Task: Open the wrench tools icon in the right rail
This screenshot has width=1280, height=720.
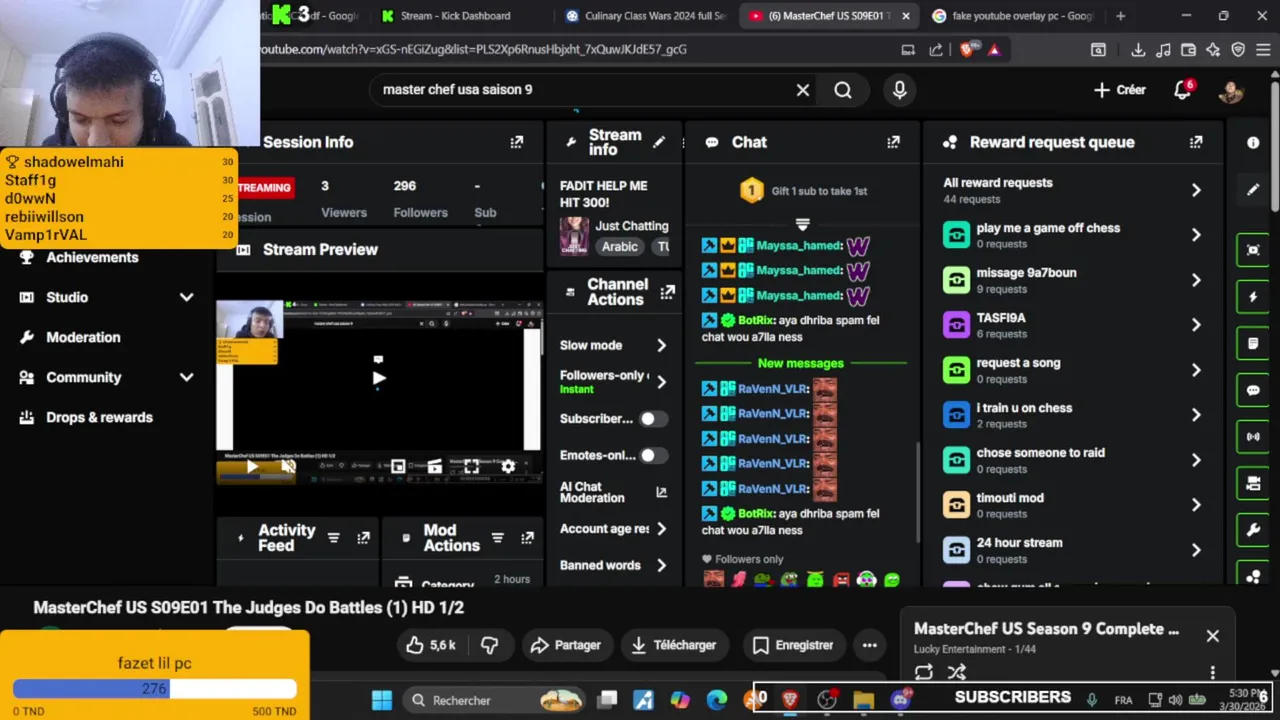Action: tap(1253, 530)
